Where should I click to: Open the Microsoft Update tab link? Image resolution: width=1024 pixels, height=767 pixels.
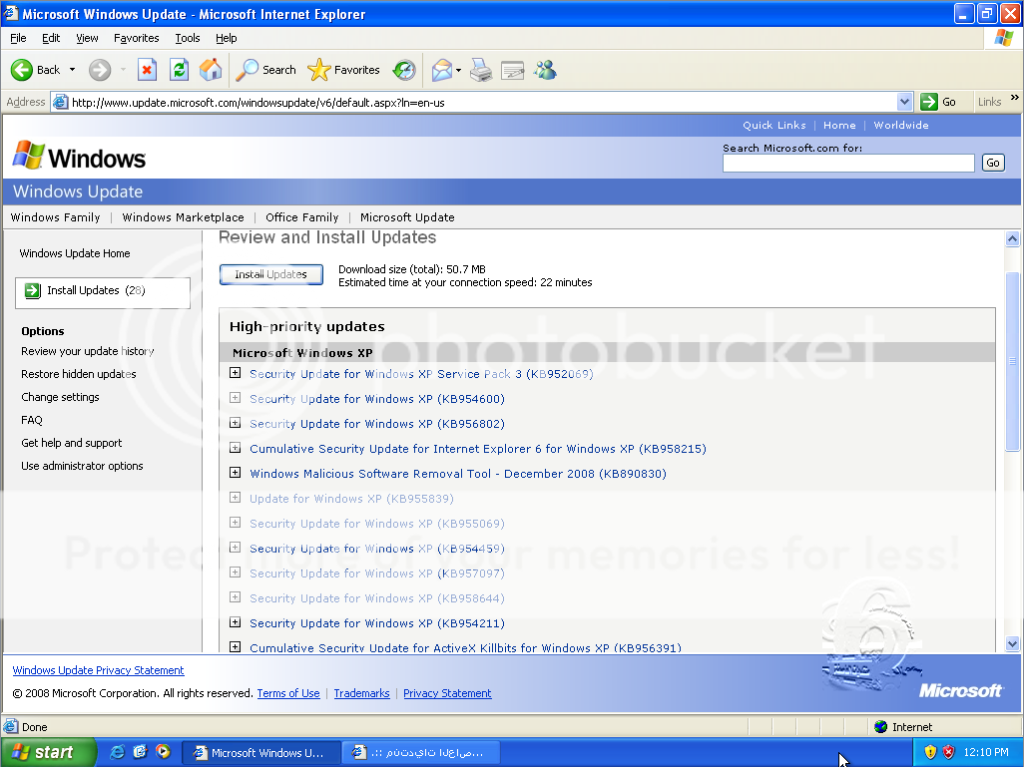[407, 218]
